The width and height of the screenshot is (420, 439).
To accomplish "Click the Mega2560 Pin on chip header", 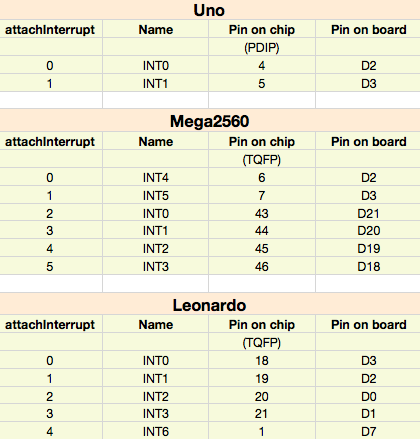I will (262, 142).
